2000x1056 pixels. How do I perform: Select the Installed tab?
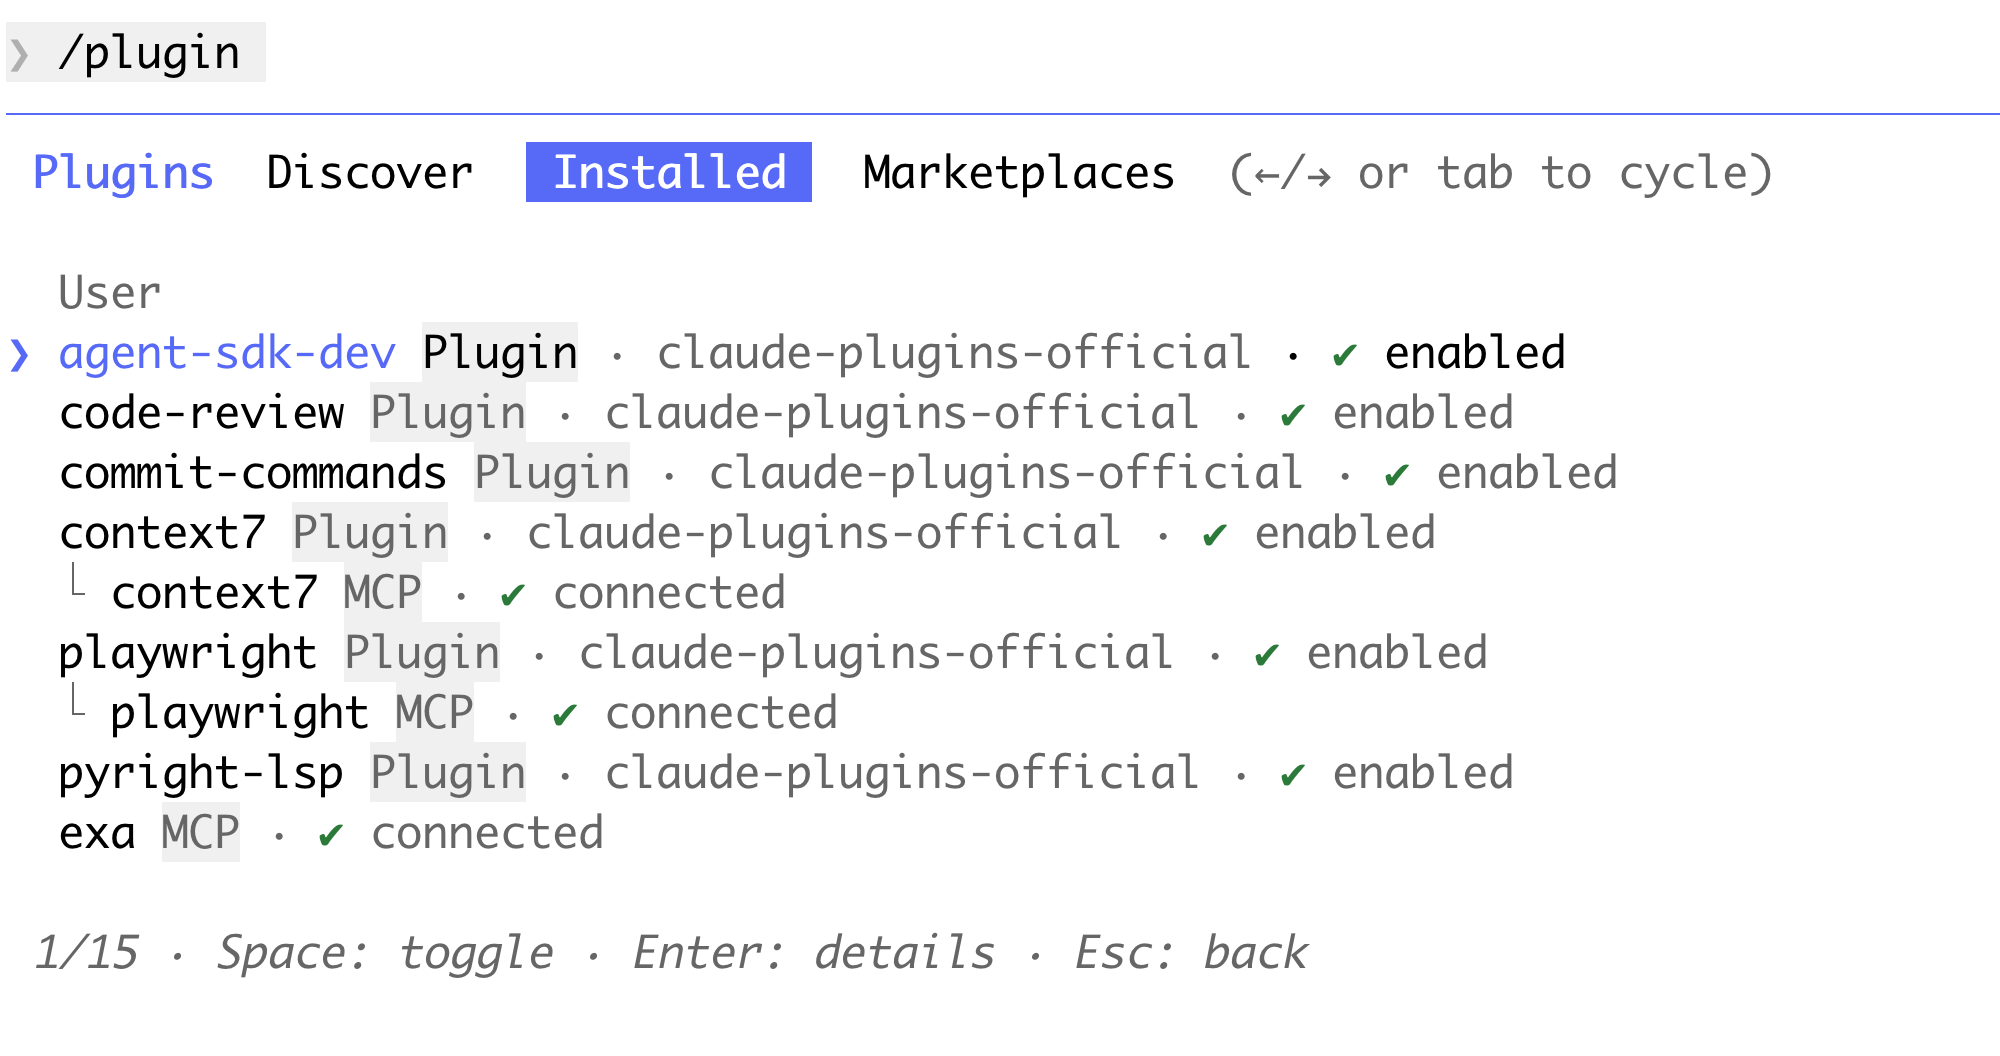[x=669, y=173]
